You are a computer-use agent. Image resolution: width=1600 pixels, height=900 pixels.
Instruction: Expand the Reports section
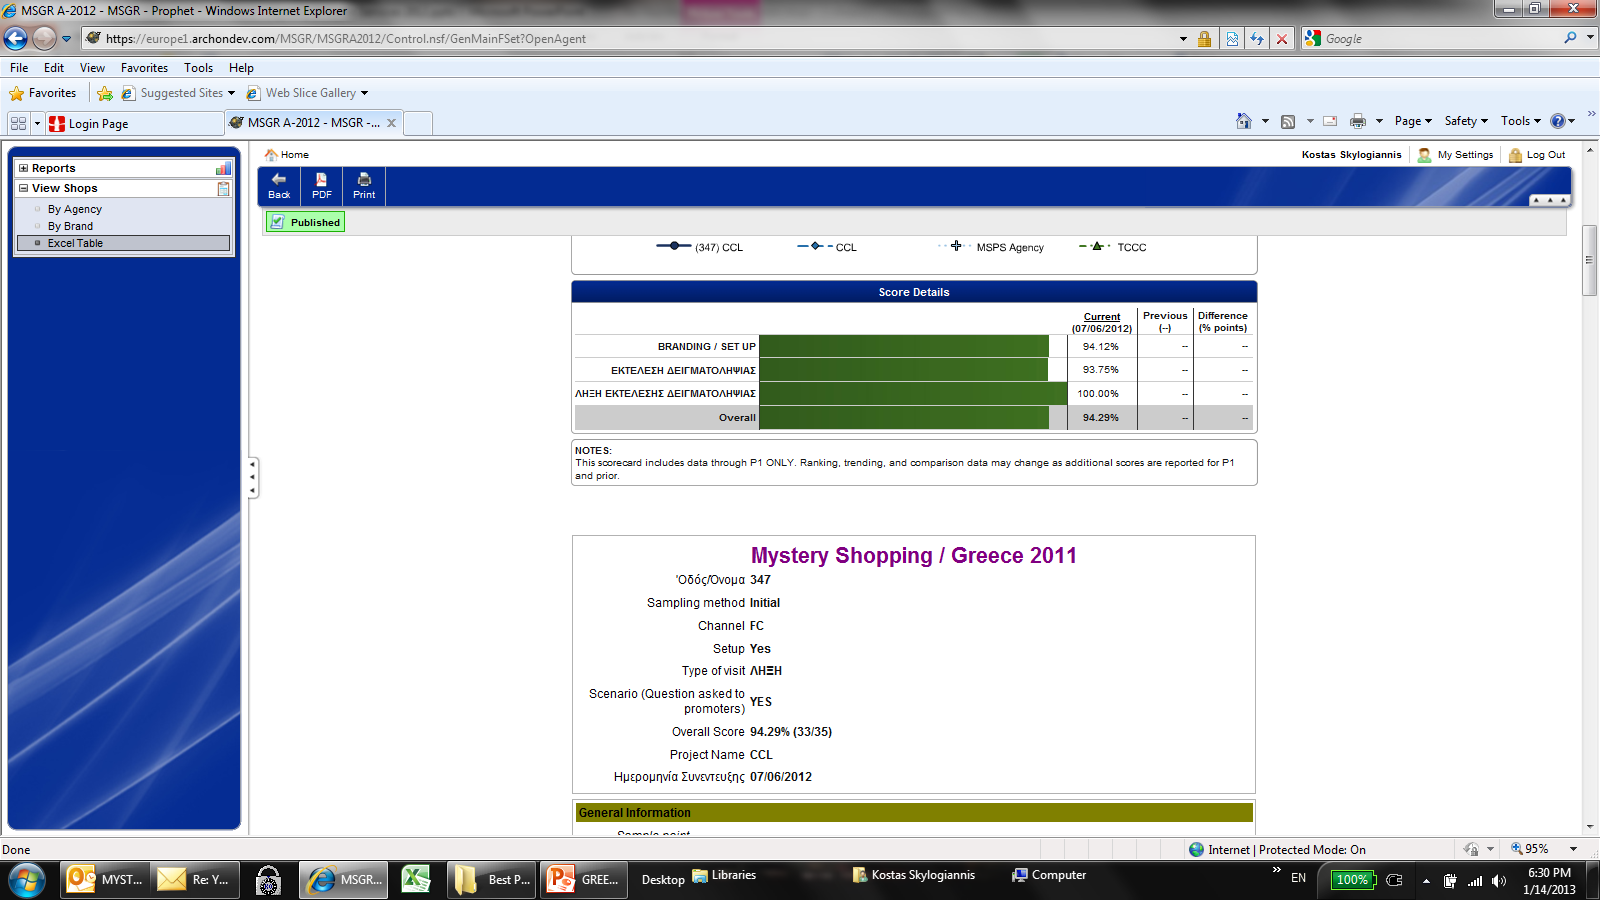(x=23, y=168)
